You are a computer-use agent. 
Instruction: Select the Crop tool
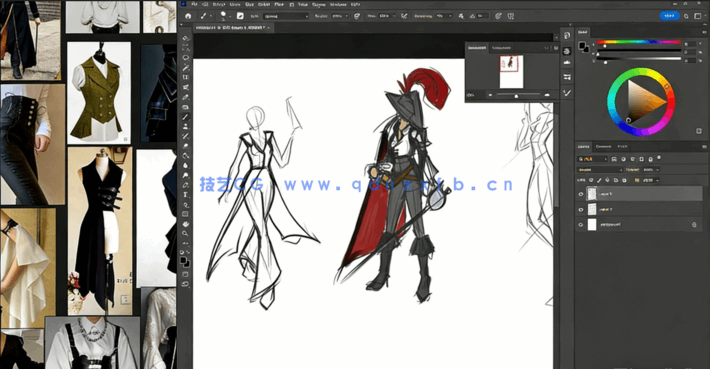186,77
